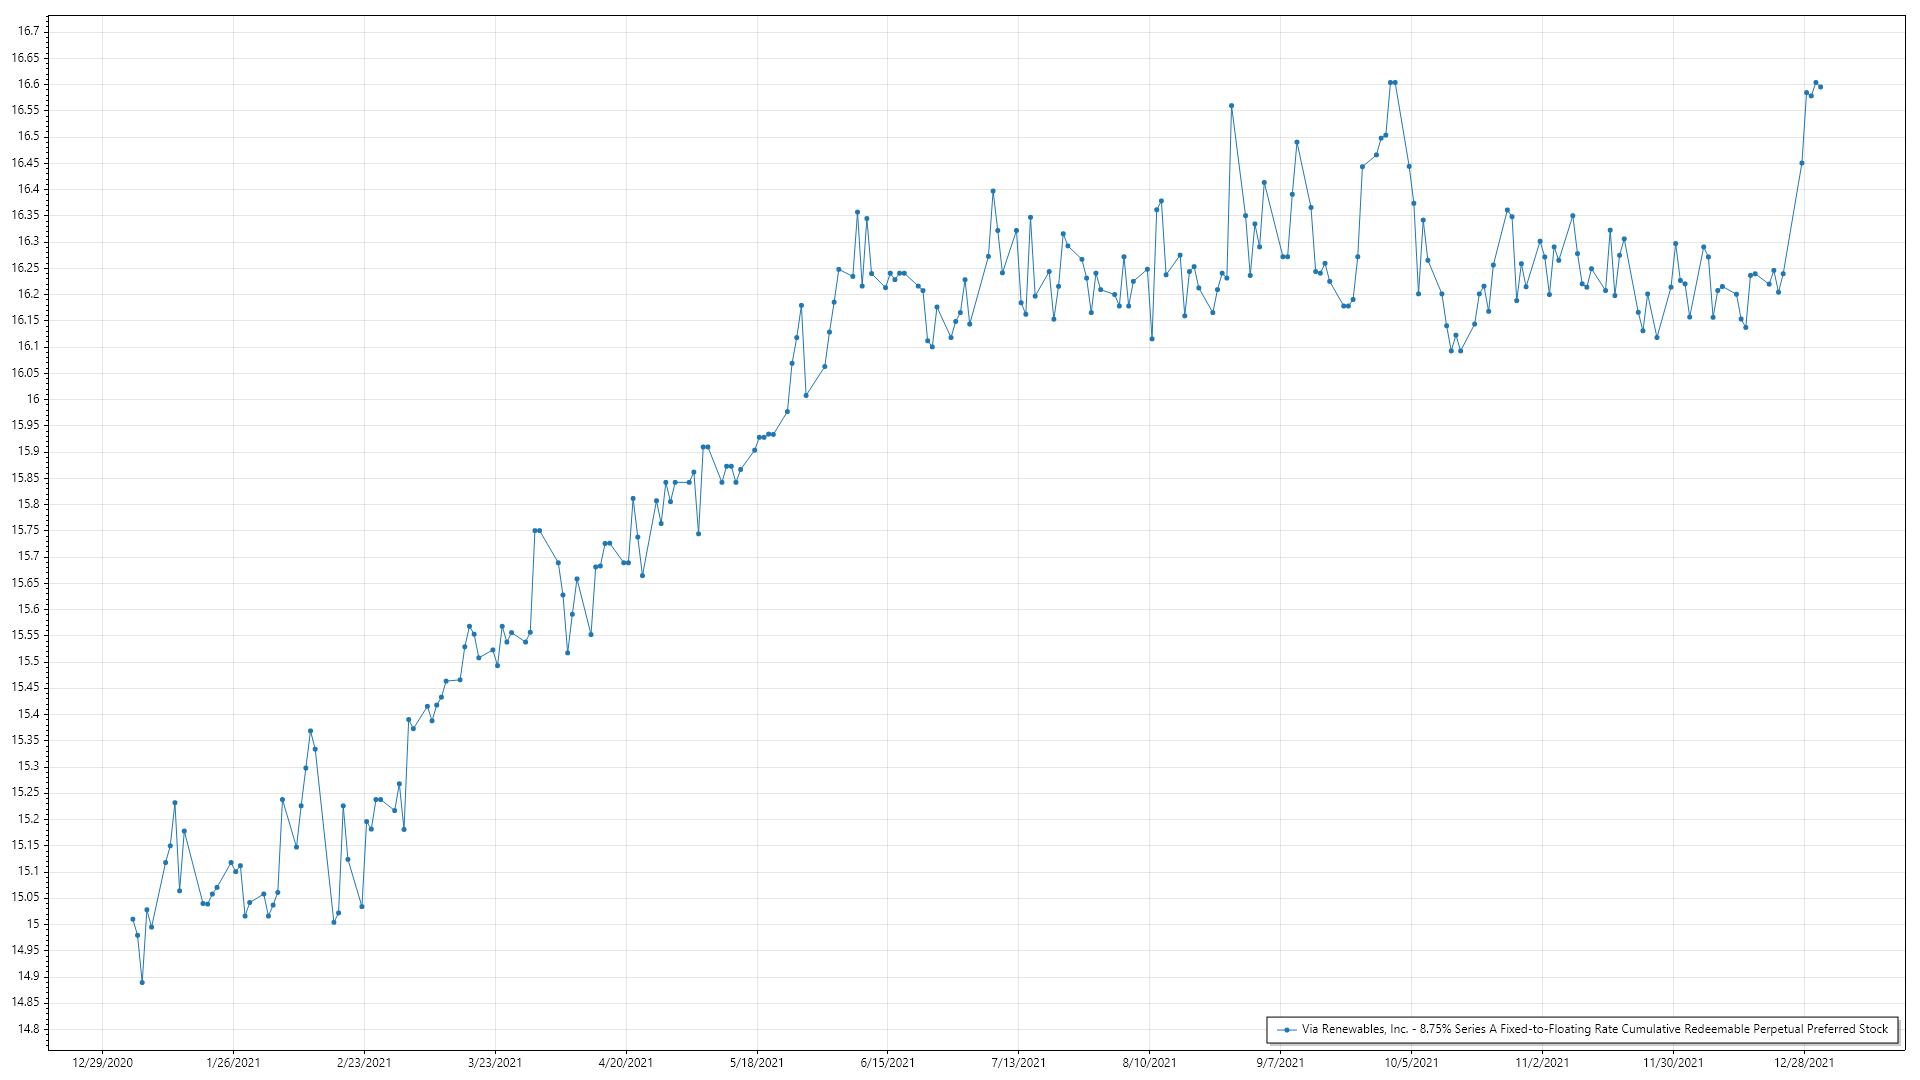Image resolution: width=1920 pixels, height=1080 pixels.
Task: Click the 3/23/2021 x-axis label
Action: tap(495, 1062)
